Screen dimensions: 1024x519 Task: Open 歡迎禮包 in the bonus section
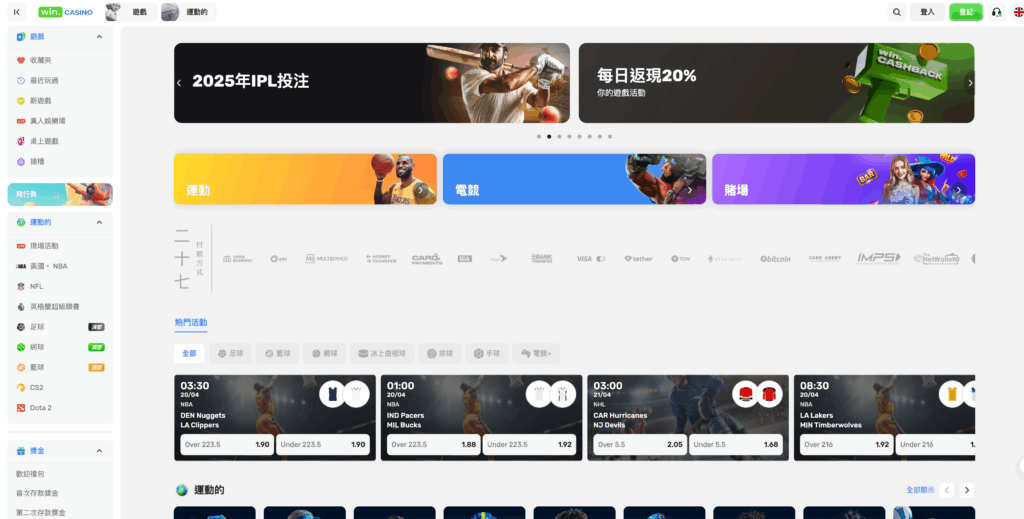tap(30, 474)
